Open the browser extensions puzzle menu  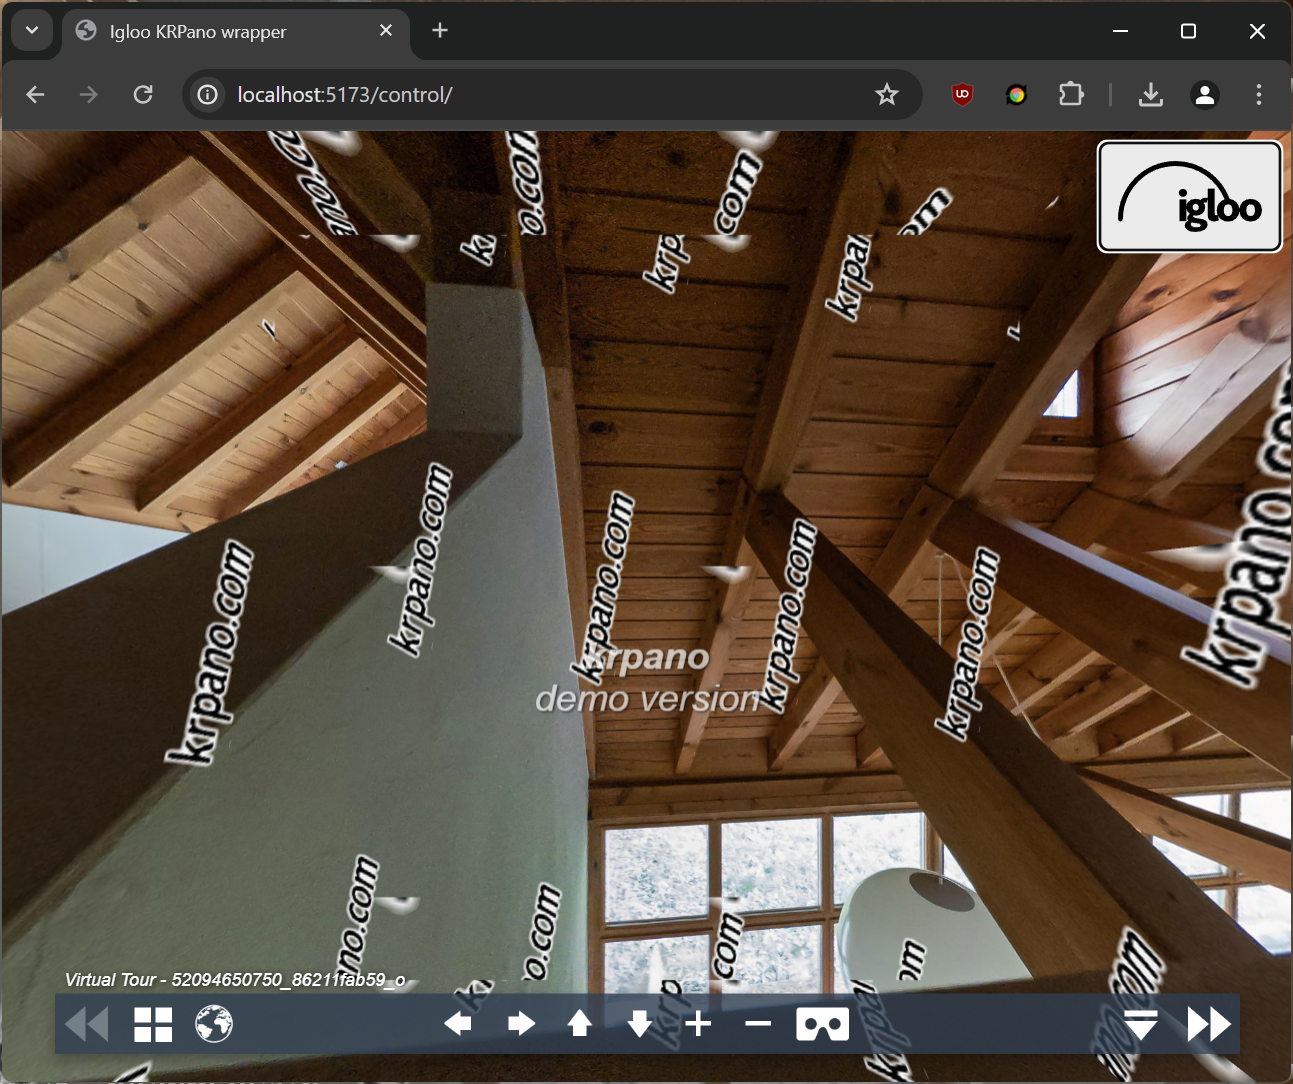pyautogui.click(x=1071, y=95)
